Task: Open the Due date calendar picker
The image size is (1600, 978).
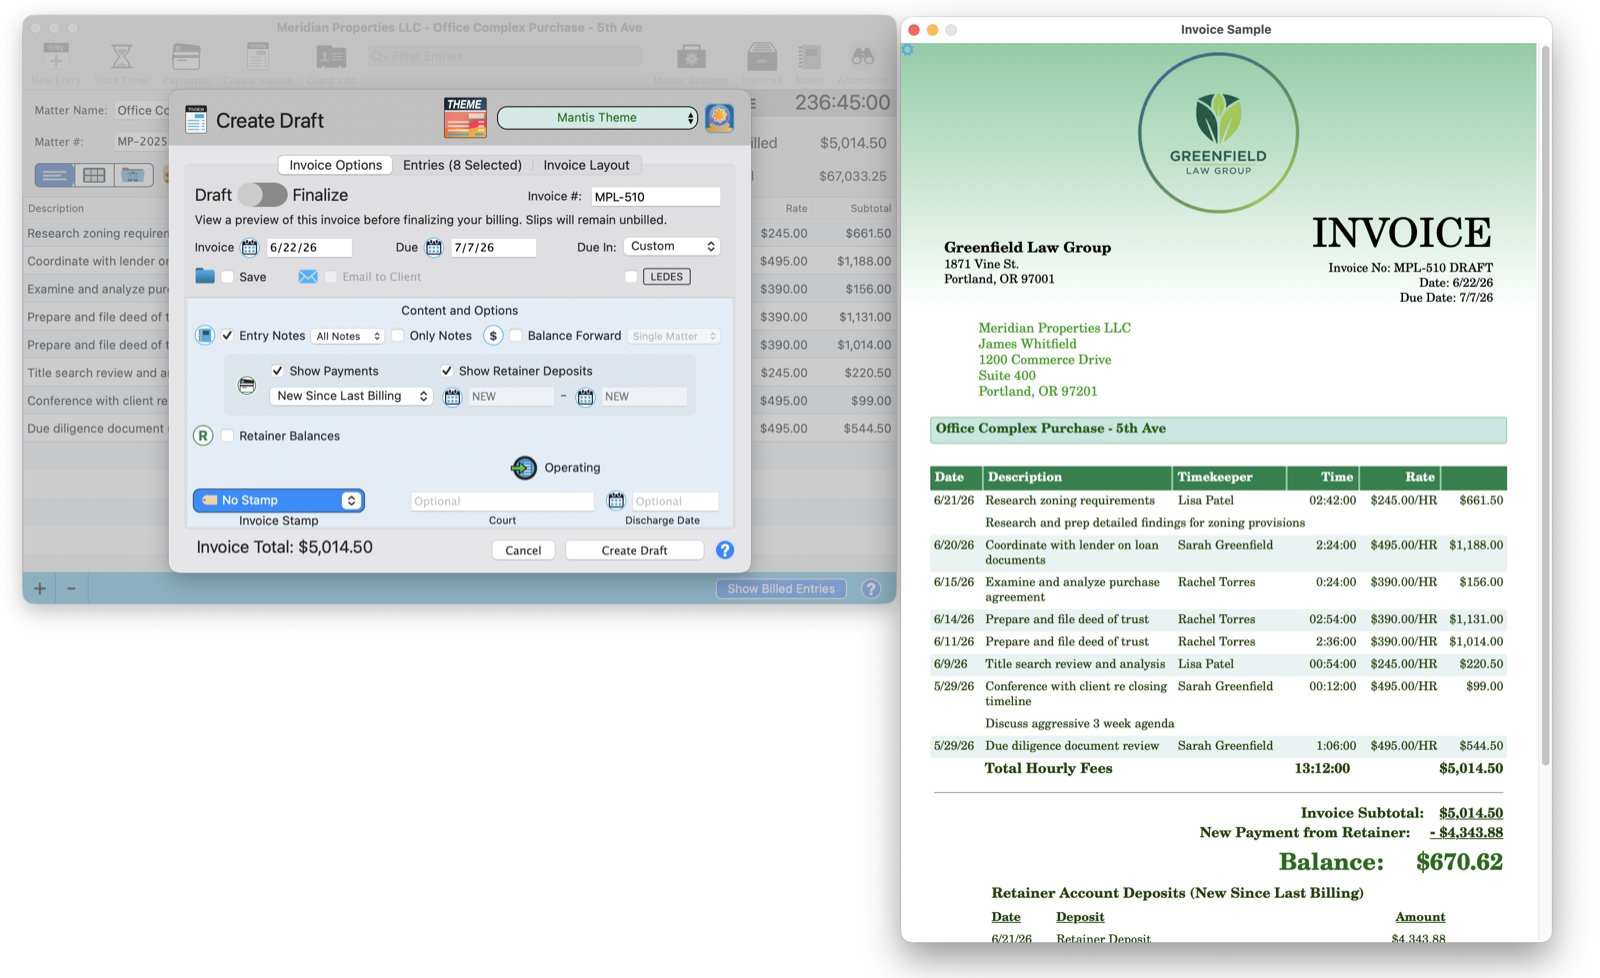Action: 433,247
